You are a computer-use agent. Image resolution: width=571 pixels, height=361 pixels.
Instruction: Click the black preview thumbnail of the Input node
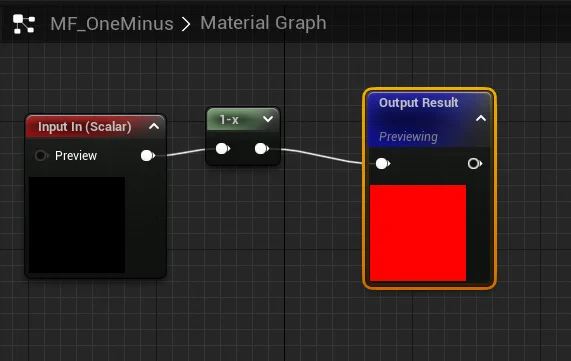tap(77, 225)
